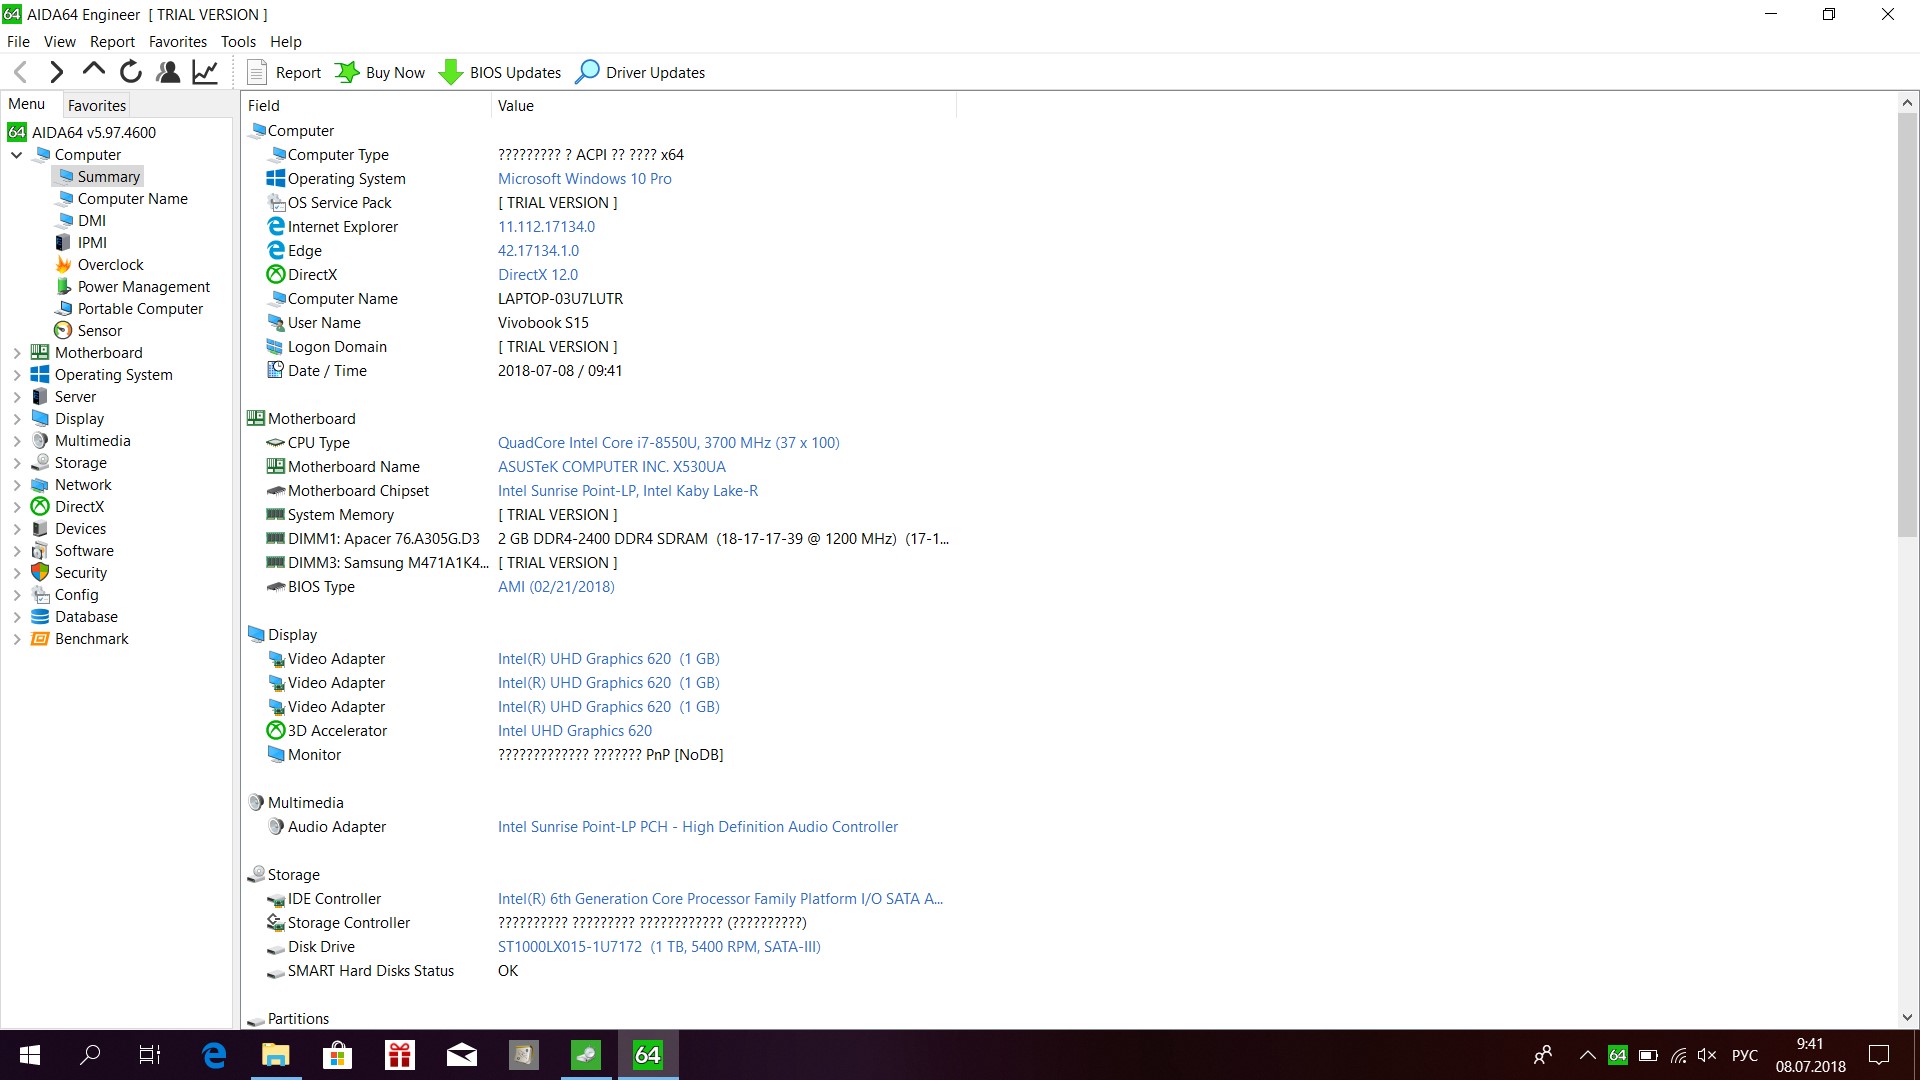The height and width of the screenshot is (1080, 1920).
Task: Select the Security shield icon
Action: click(x=40, y=573)
